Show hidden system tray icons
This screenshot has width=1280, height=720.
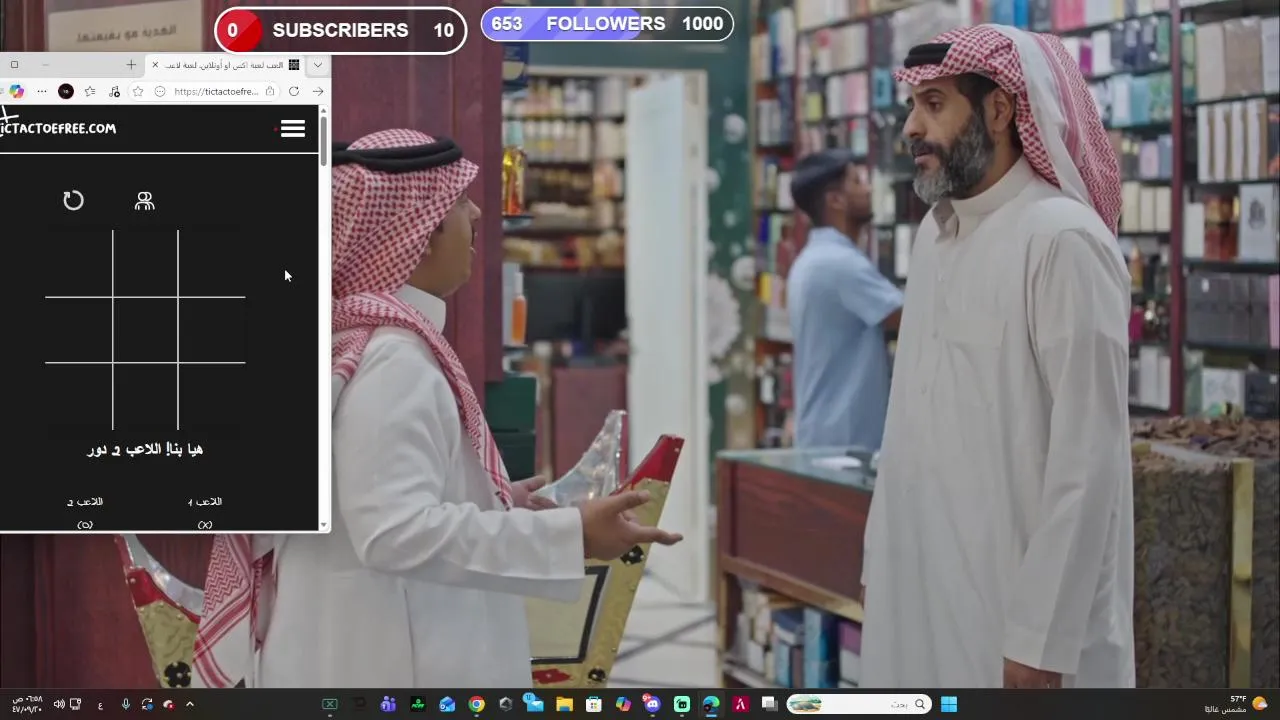[x=190, y=704]
